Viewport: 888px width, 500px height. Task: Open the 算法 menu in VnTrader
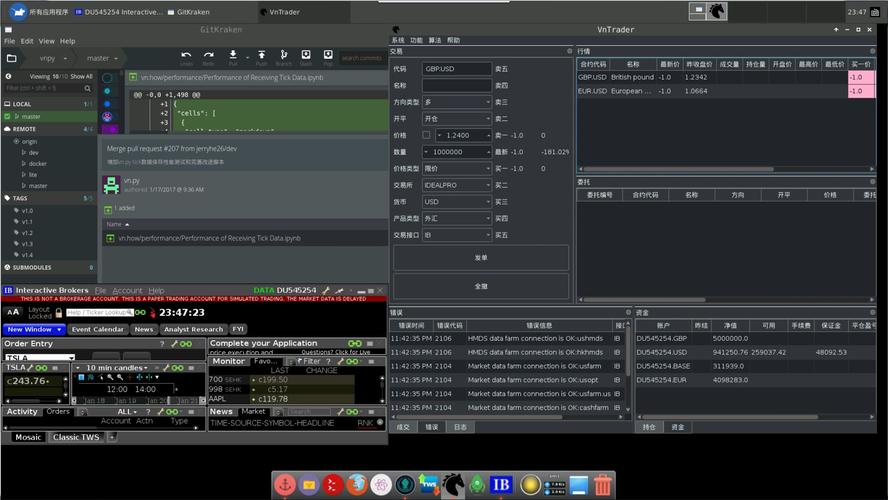(x=434, y=40)
